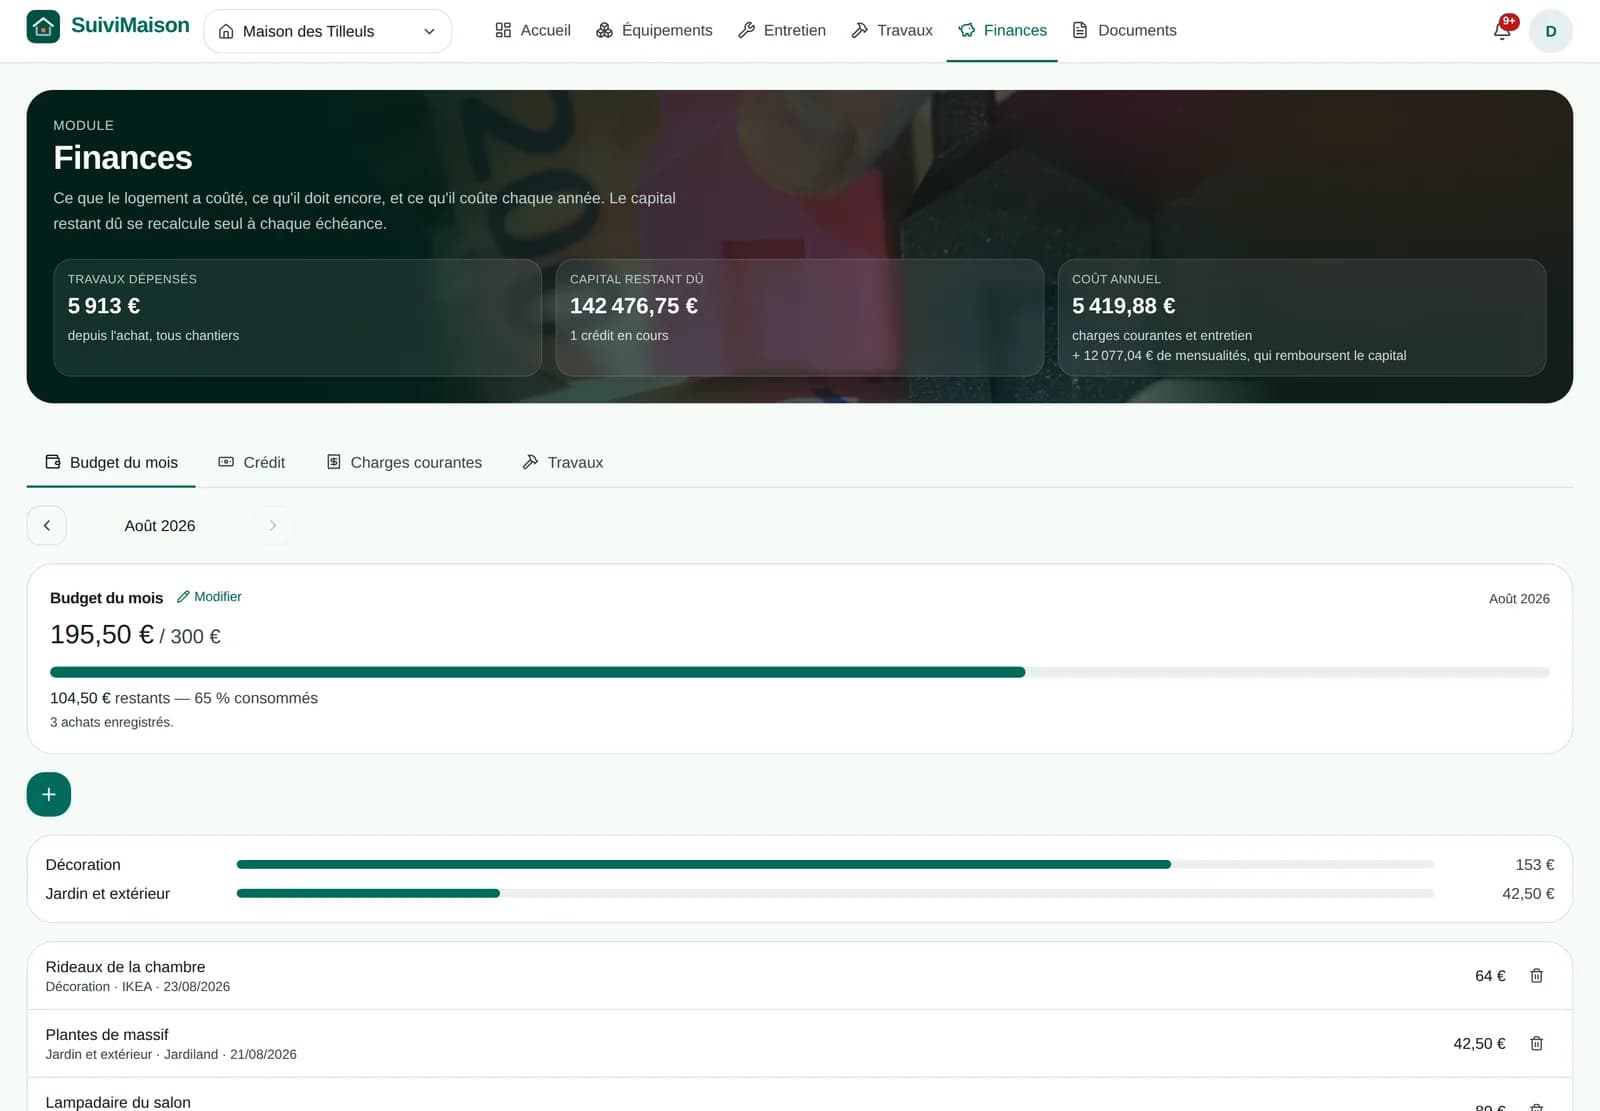Open Accueil in the top navigation
The image size is (1600, 1111).
point(533,30)
